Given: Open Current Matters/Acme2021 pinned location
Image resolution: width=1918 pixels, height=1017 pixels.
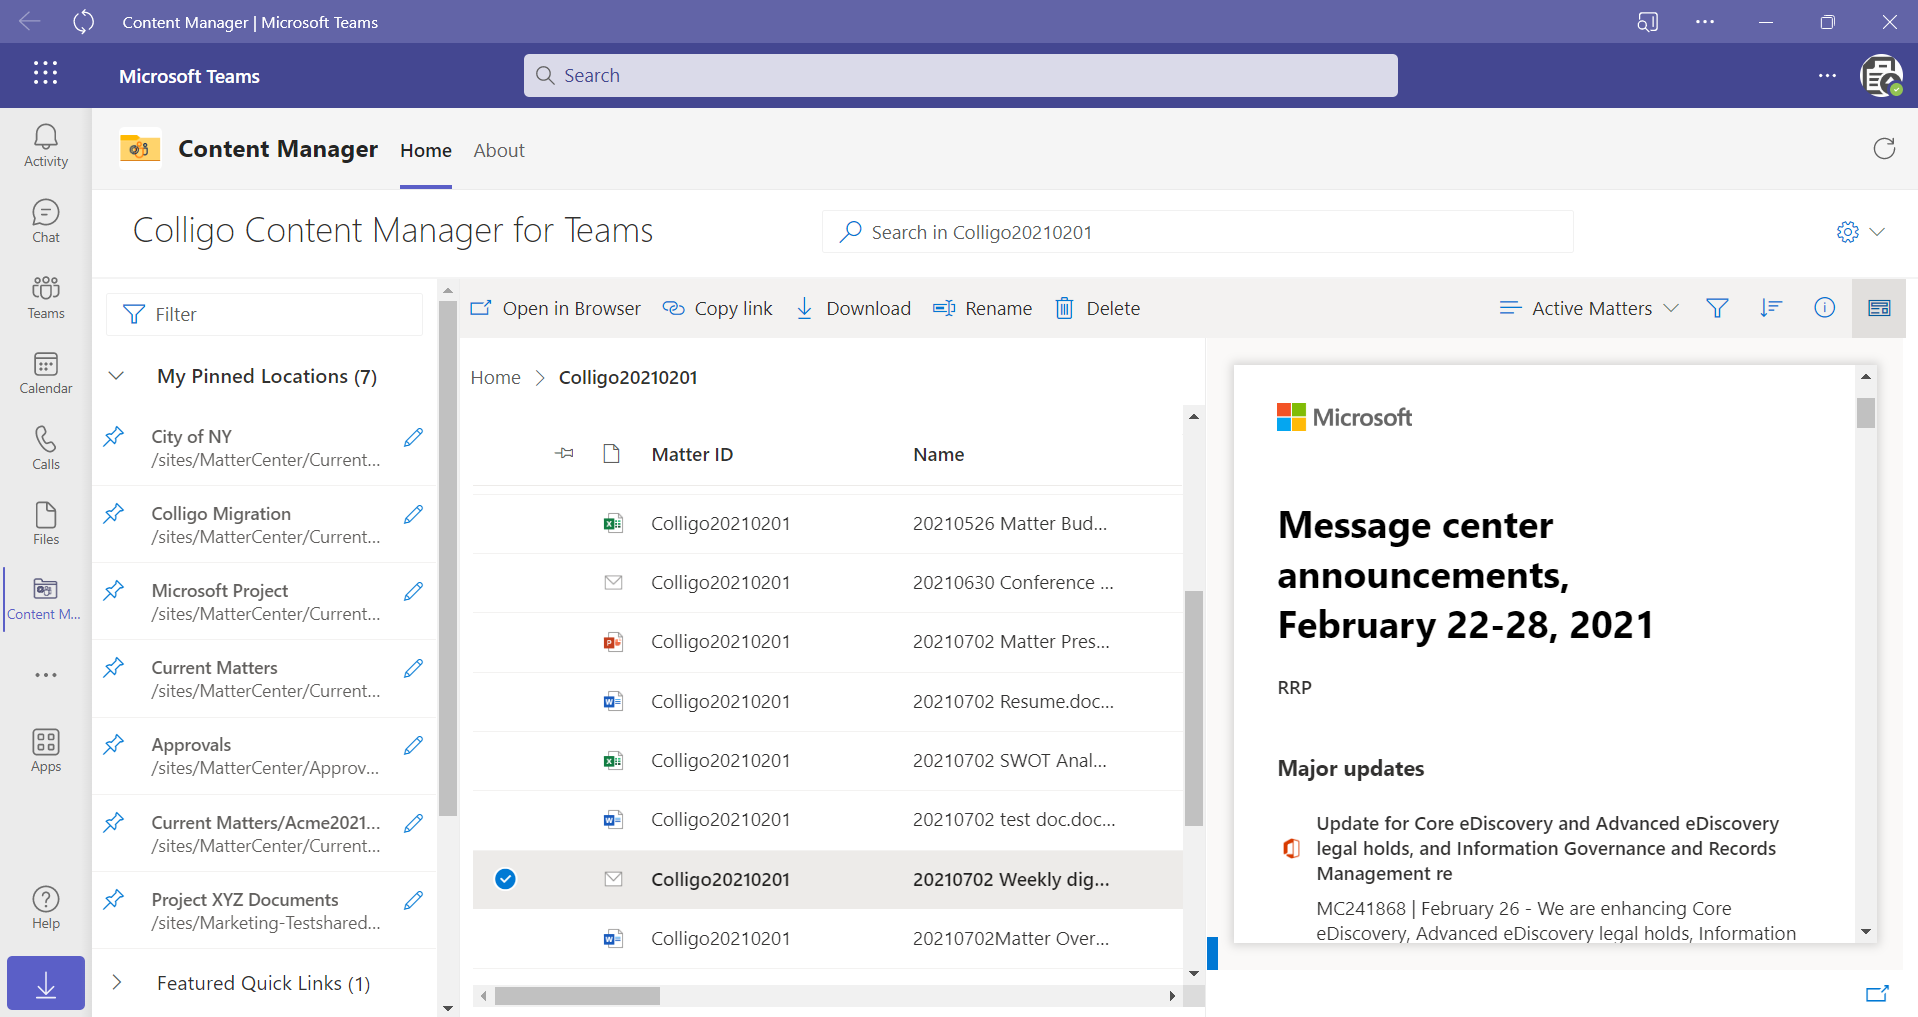Looking at the screenshot, I should click(x=265, y=834).
